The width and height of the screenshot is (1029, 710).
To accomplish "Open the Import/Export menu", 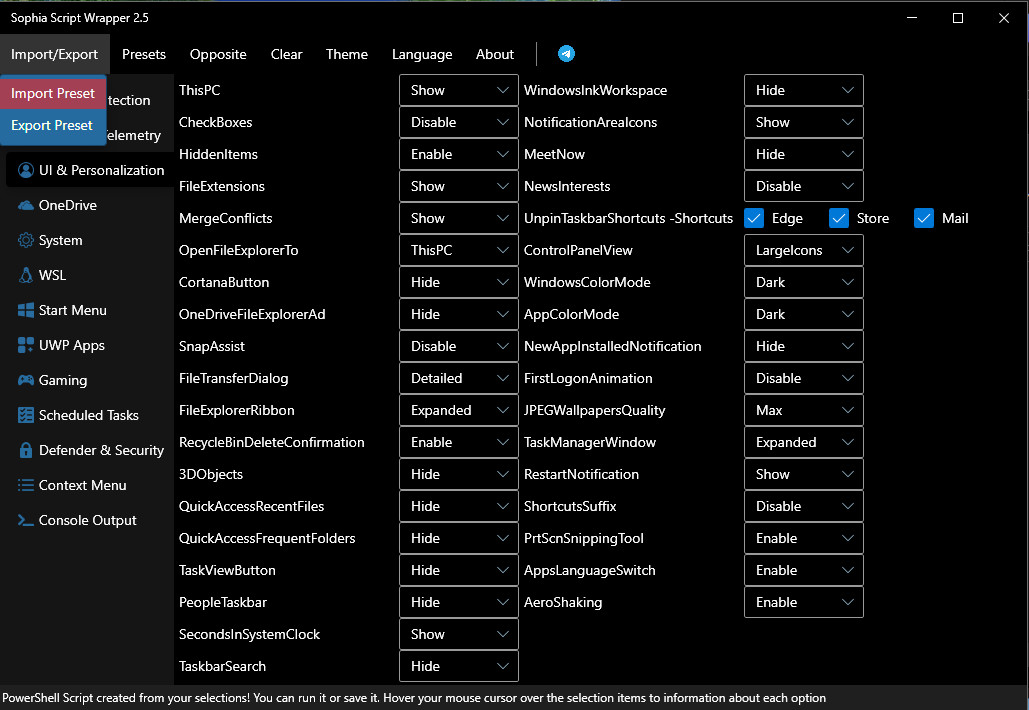I will click(54, 54).
